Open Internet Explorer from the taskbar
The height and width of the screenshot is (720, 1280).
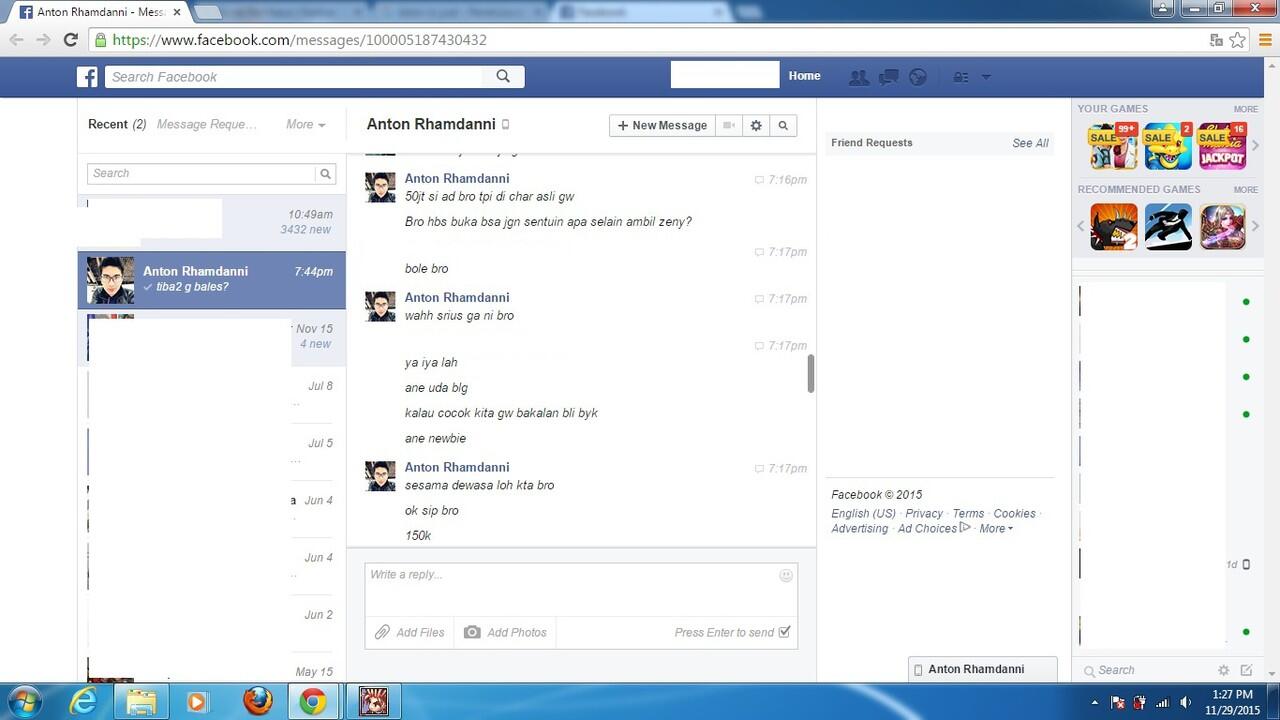(84, 701)
